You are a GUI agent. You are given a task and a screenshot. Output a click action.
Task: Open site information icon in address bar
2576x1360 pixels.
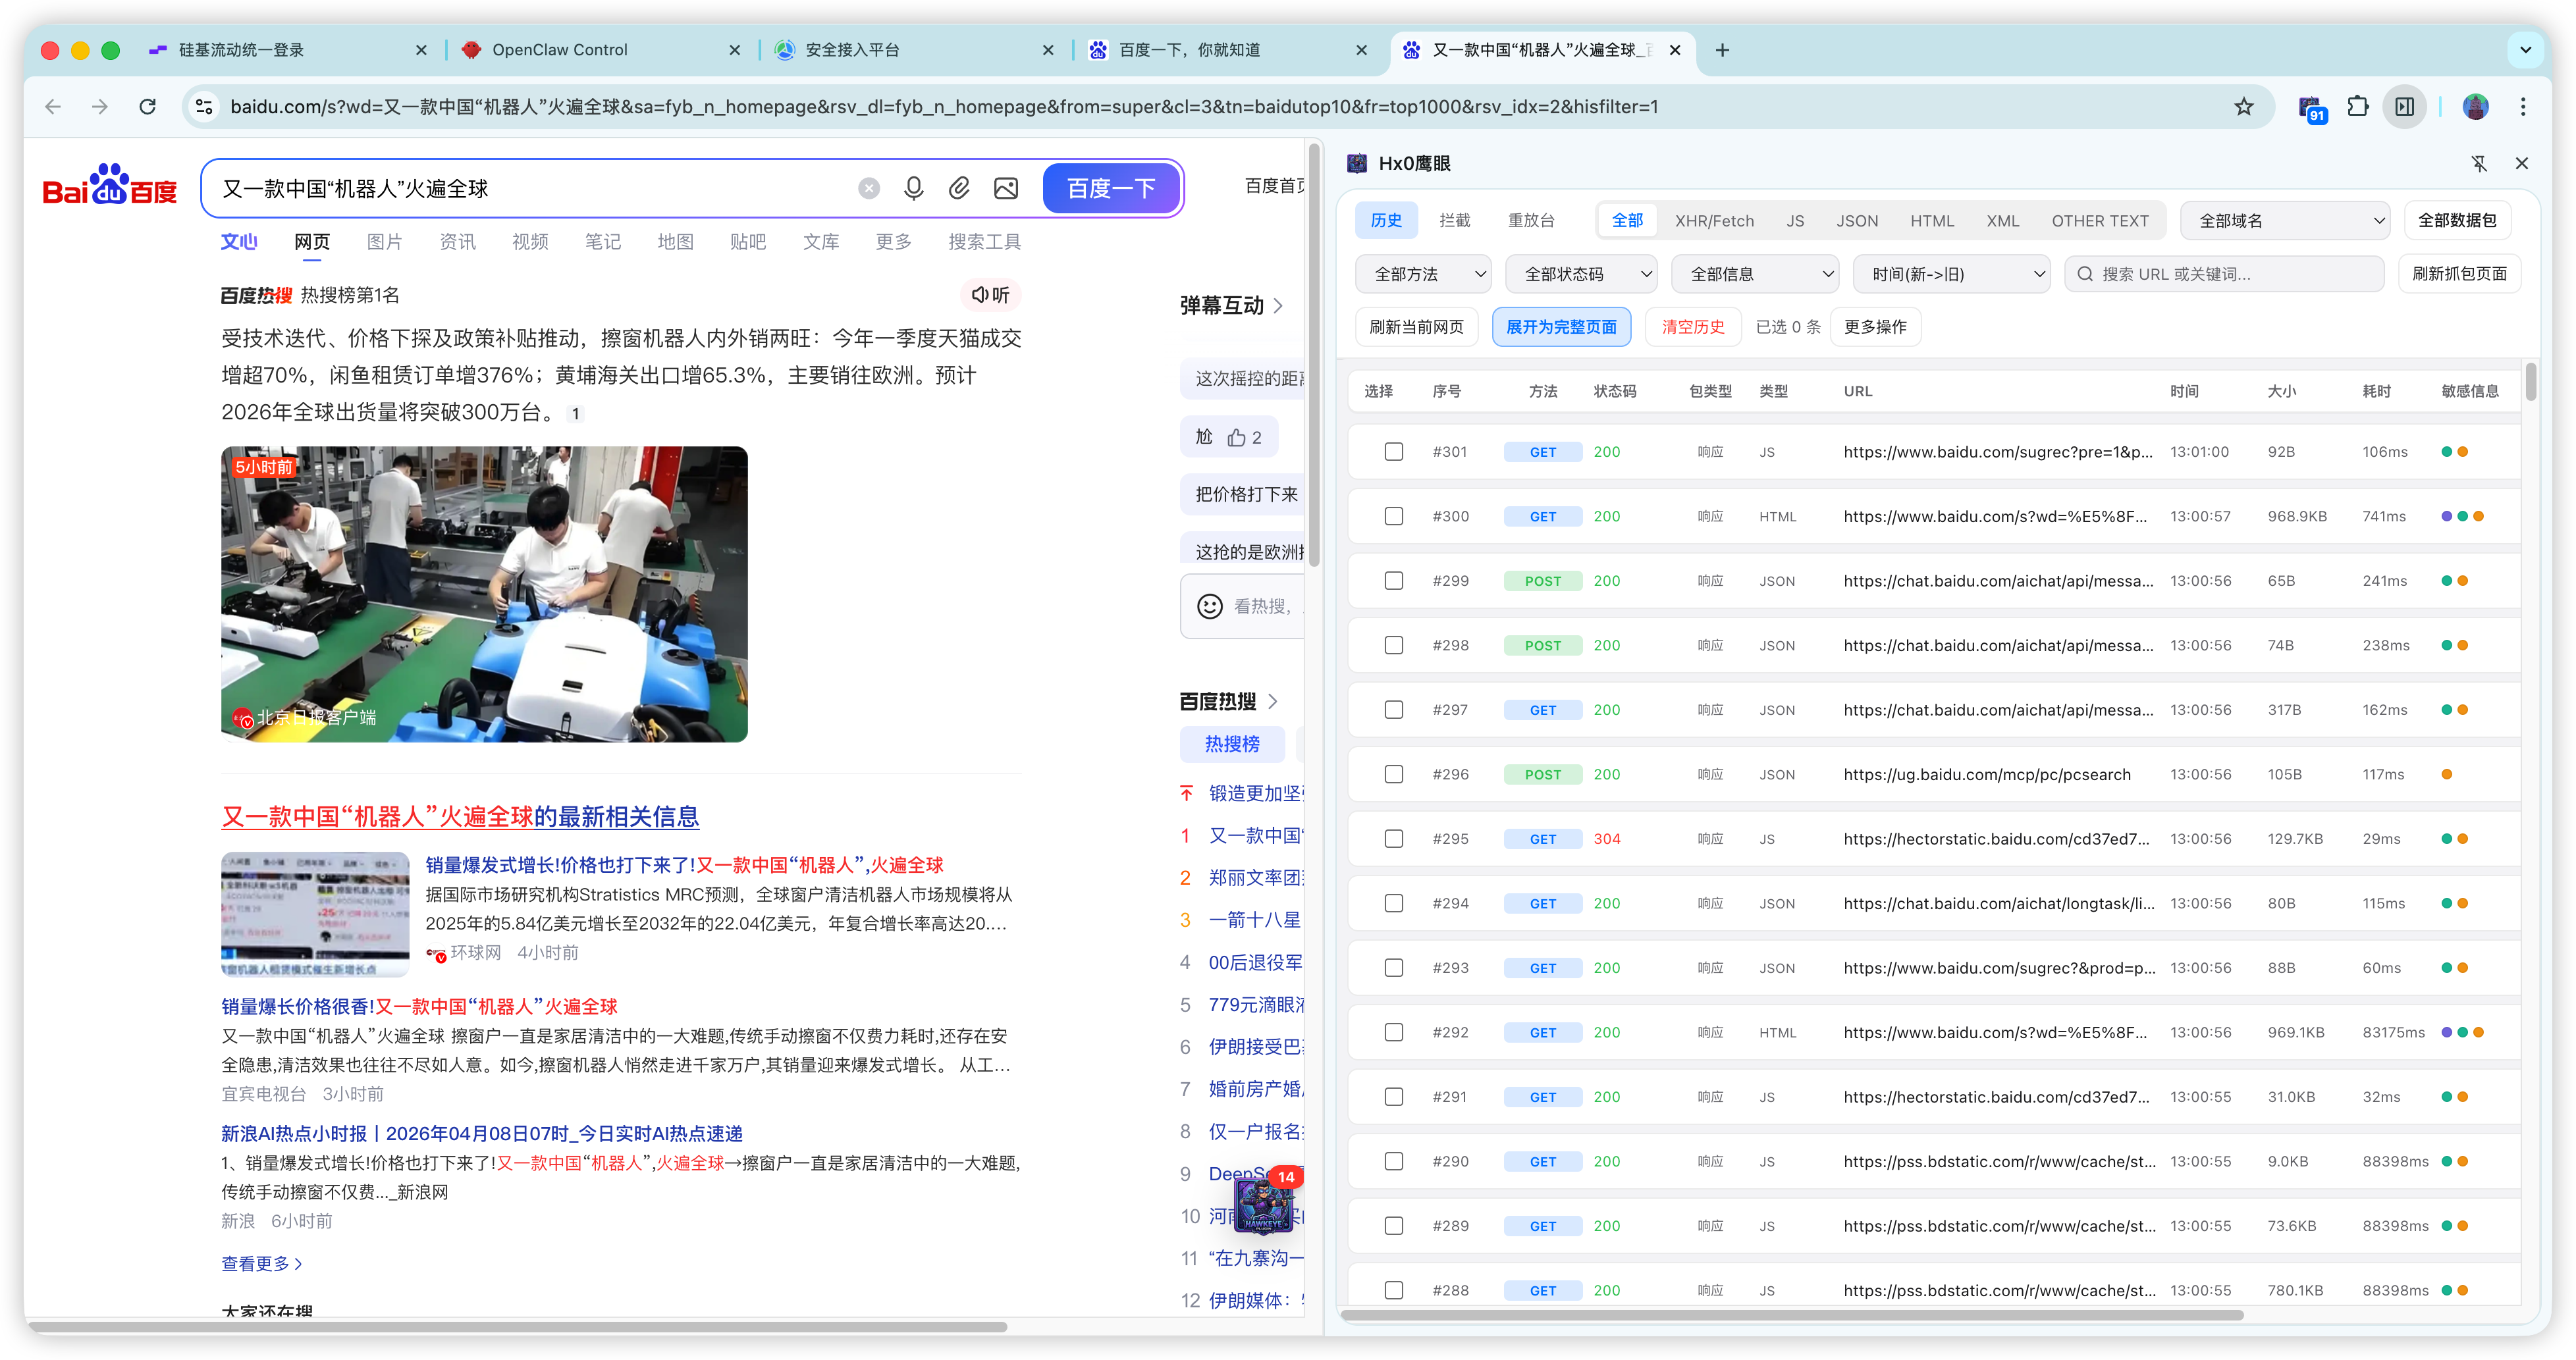[204, 107]
